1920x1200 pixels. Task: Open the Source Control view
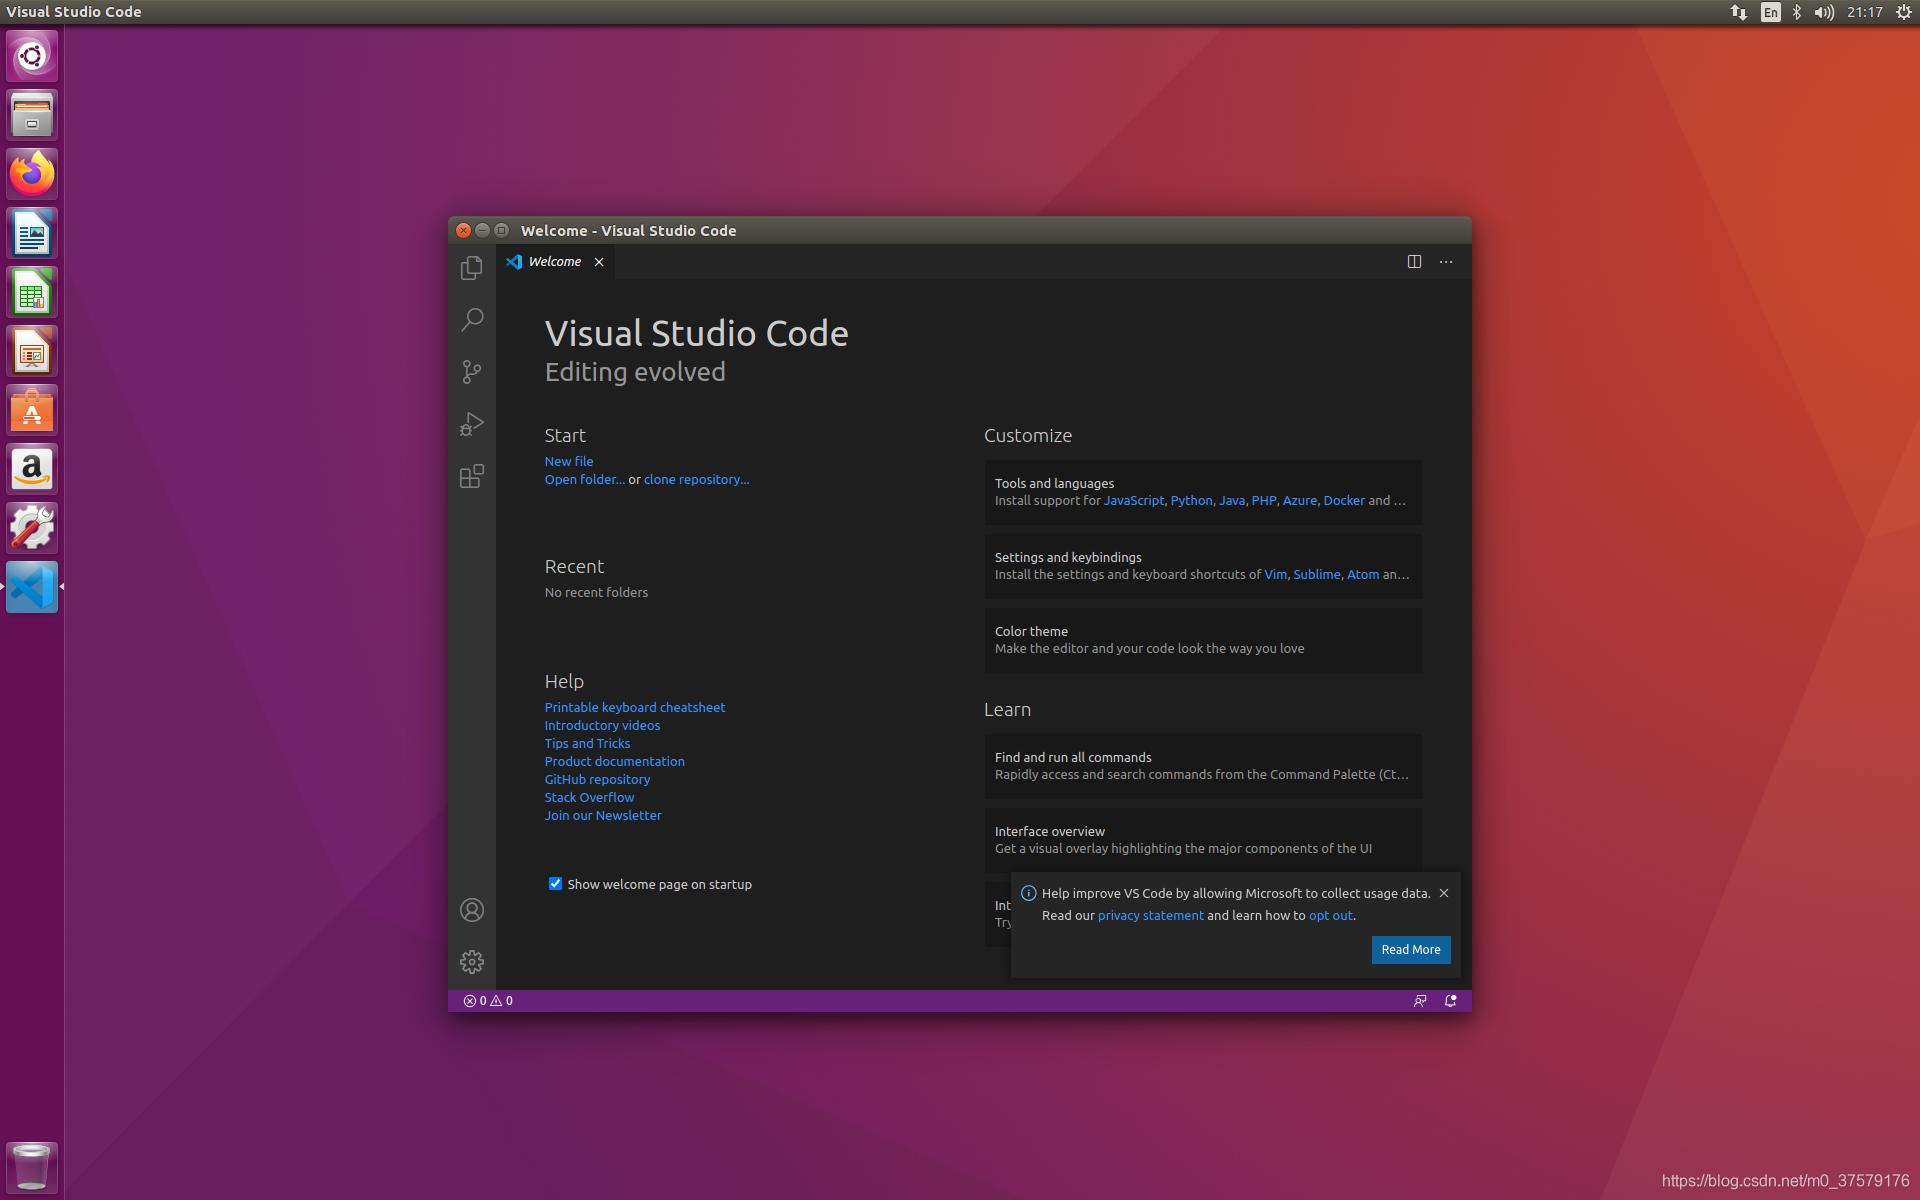(472, 372)
